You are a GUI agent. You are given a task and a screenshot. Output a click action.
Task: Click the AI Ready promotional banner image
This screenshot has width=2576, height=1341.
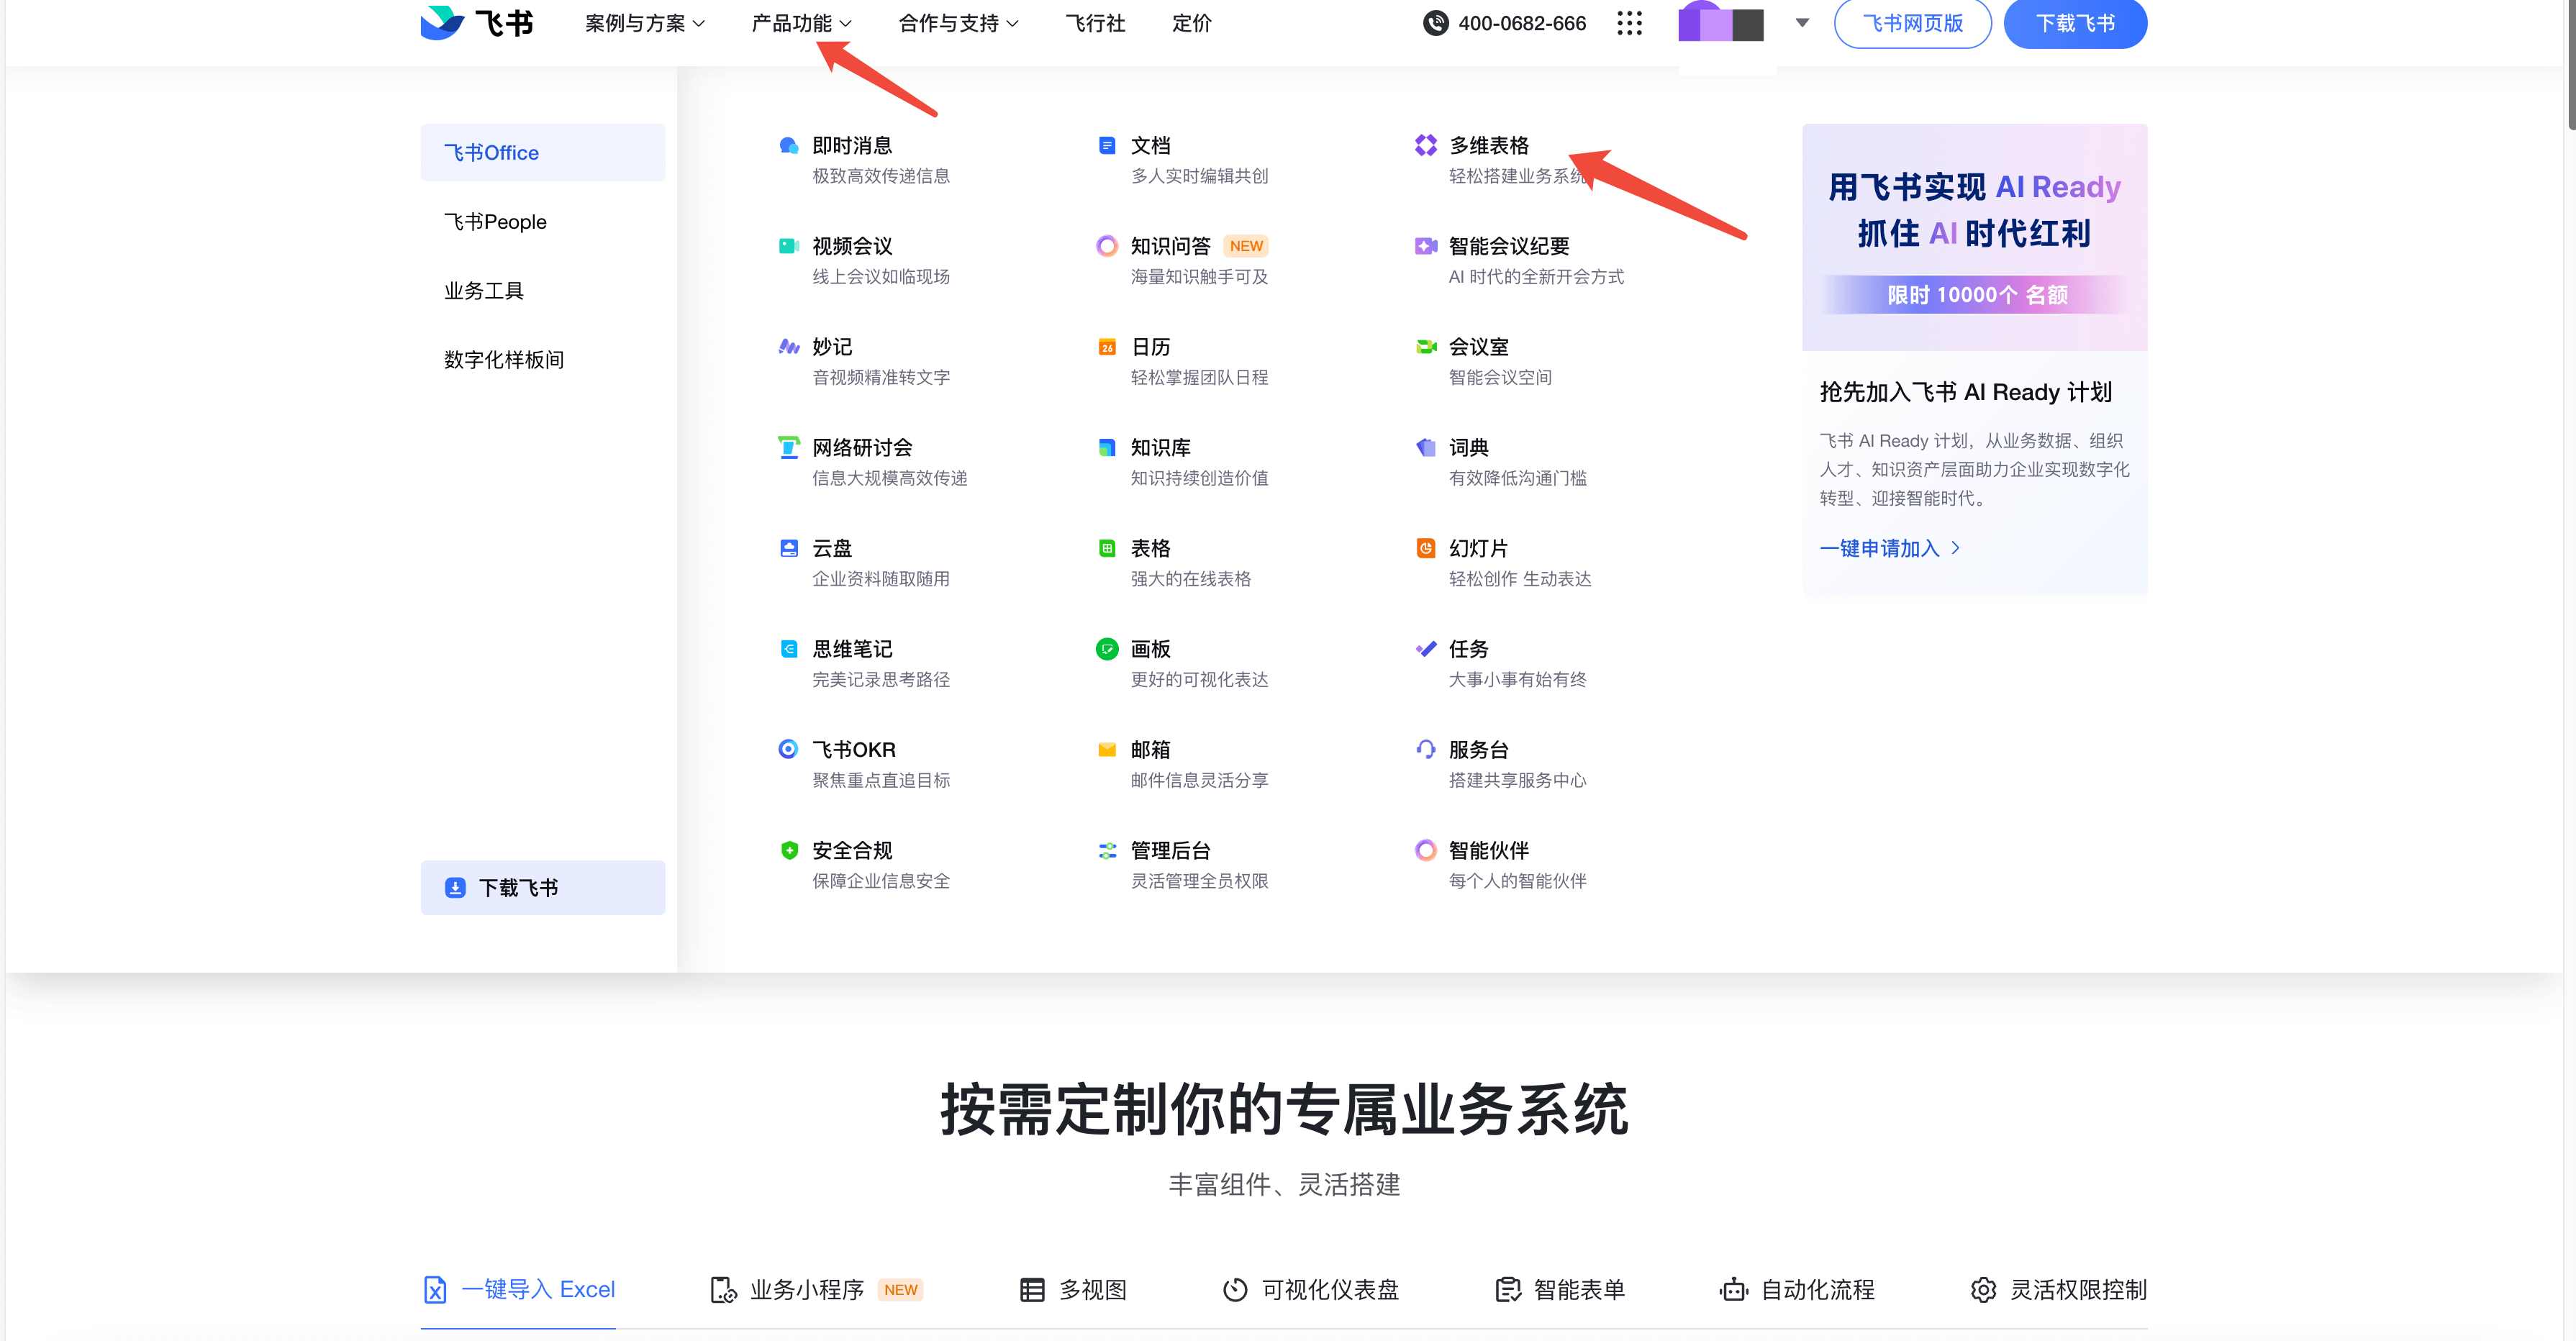[1975, 237]
